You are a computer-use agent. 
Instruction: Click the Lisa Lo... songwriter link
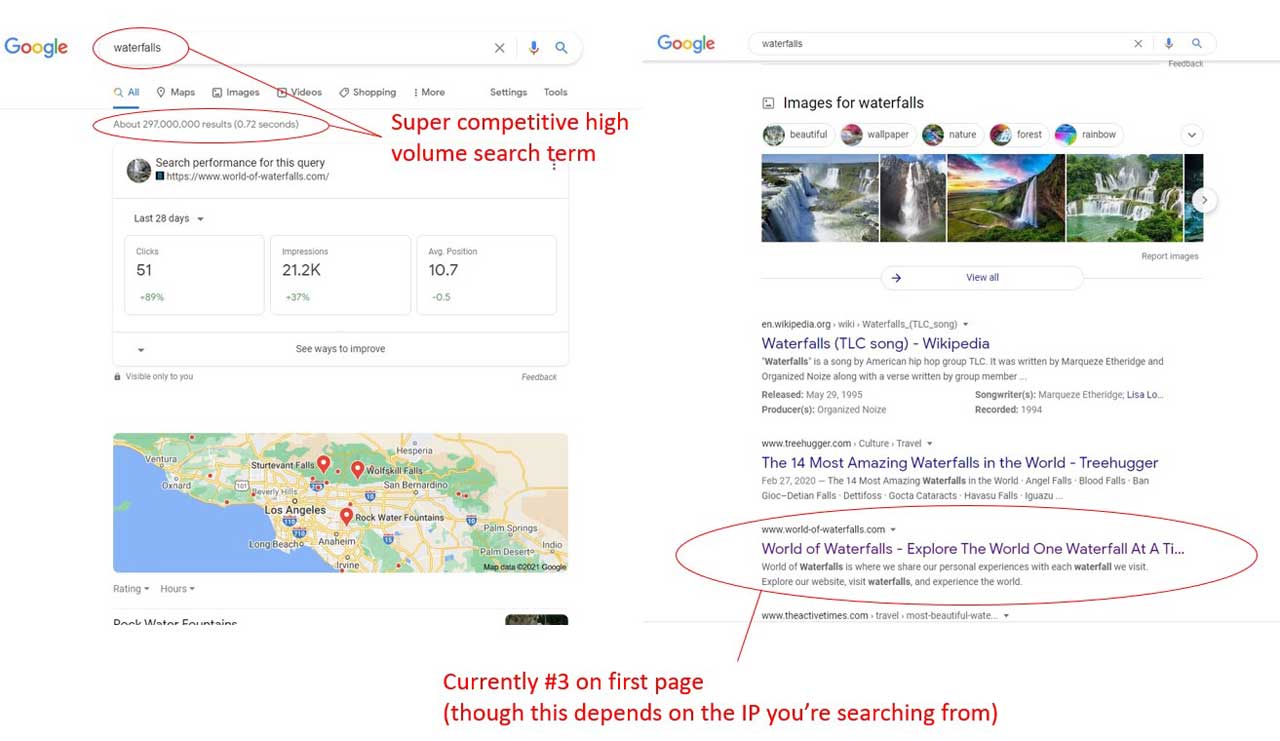tap(1143, 395)
